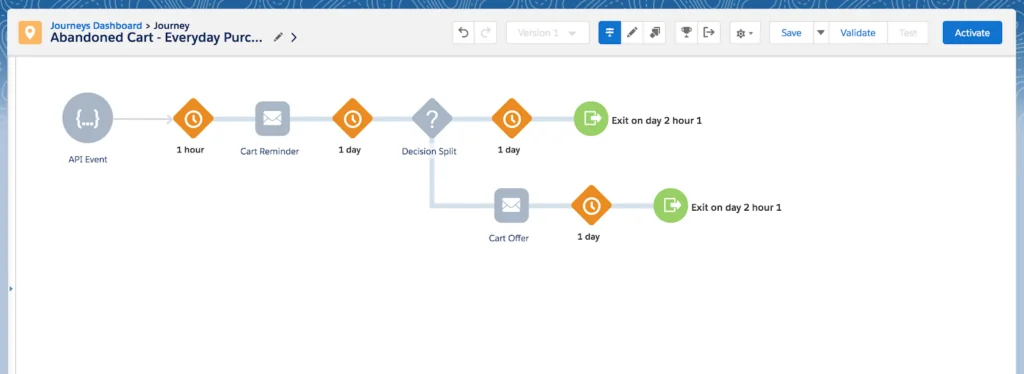The width and height of the screenshot is (1024, 374).
Task: Open the Version 1 dropdown
Action: click(x=547, y=33)
